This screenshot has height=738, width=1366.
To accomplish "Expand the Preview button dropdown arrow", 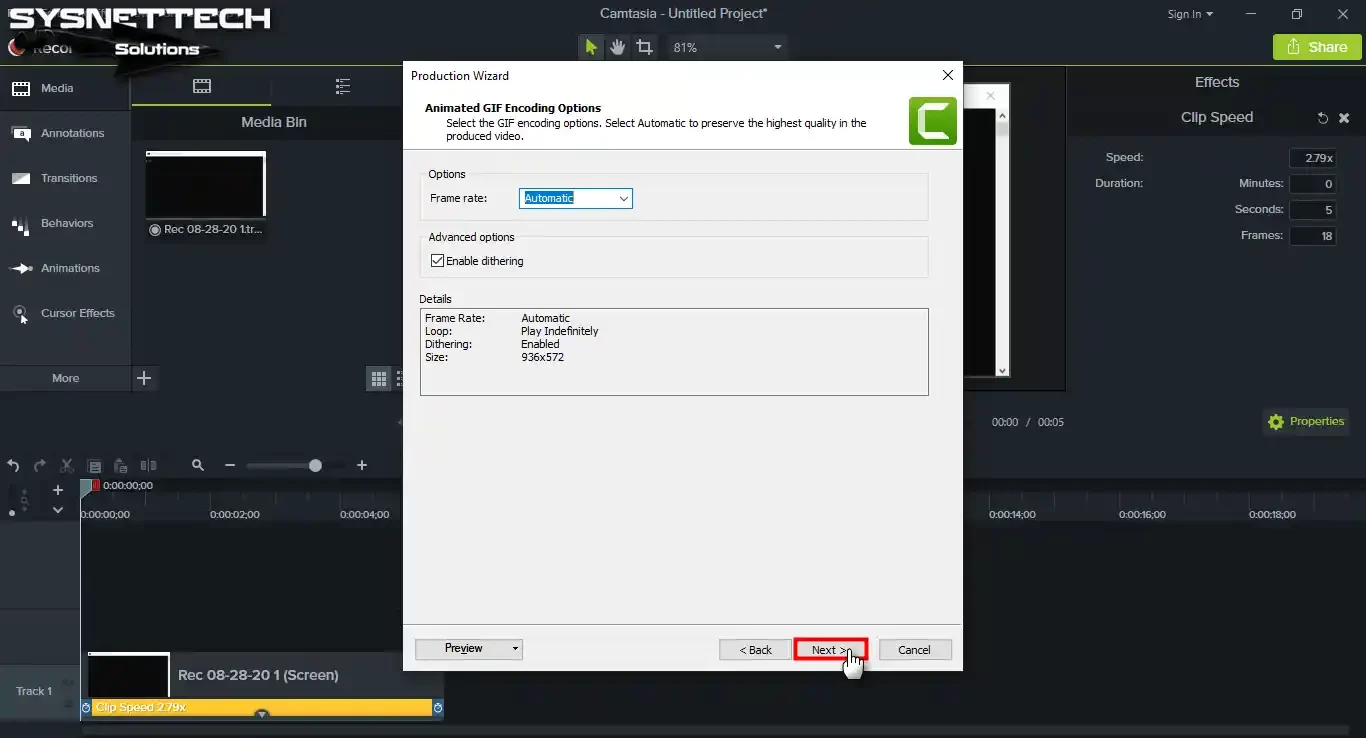I will [x=516, y=649].
